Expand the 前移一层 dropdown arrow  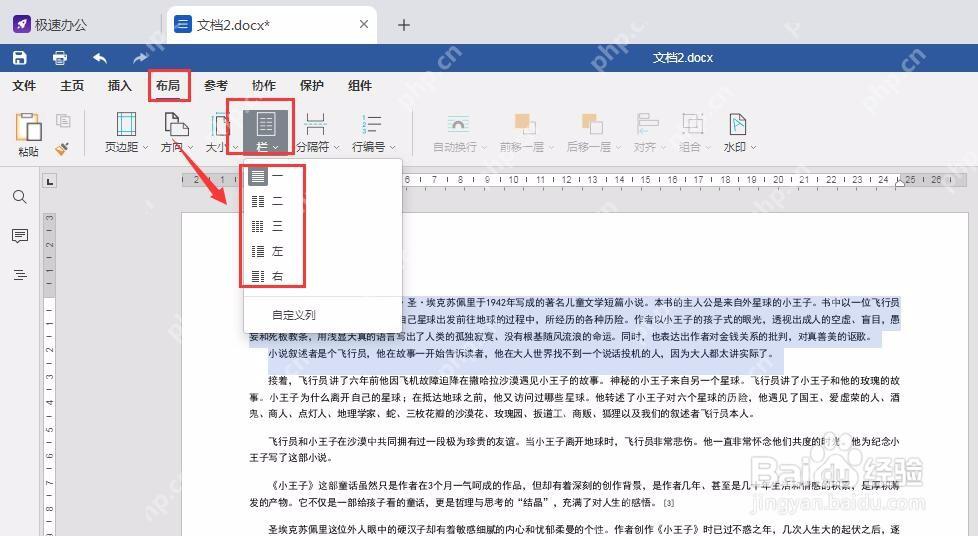point(551,148)
